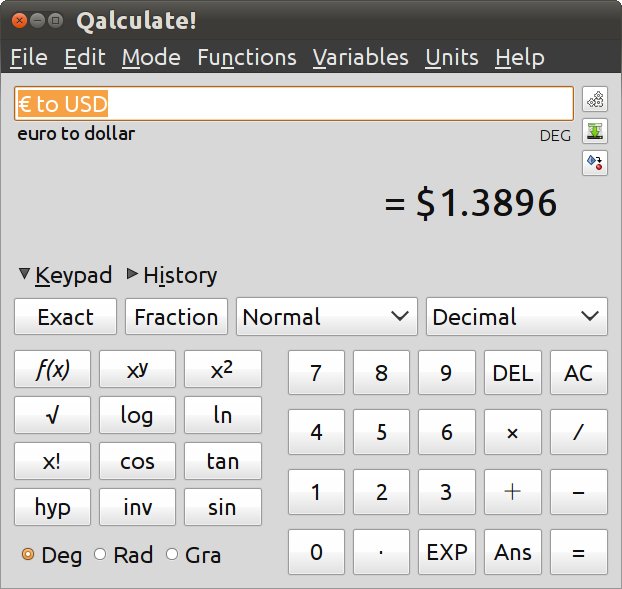The height and width of the screenshot is (589, 622).
Task: Open the Help menu
Action: click(x=520, y=58)
